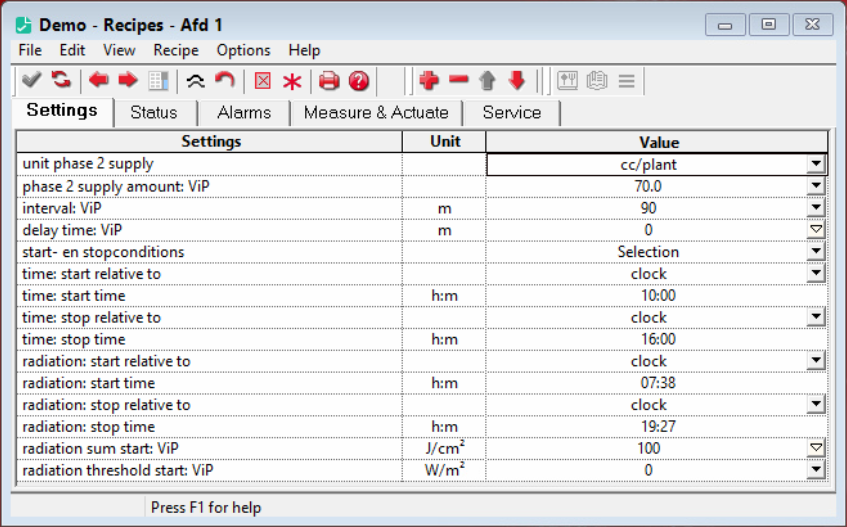This screenshot has height=527, width=847.
Task: Click the red printer icon
Action: coord(329,81)
